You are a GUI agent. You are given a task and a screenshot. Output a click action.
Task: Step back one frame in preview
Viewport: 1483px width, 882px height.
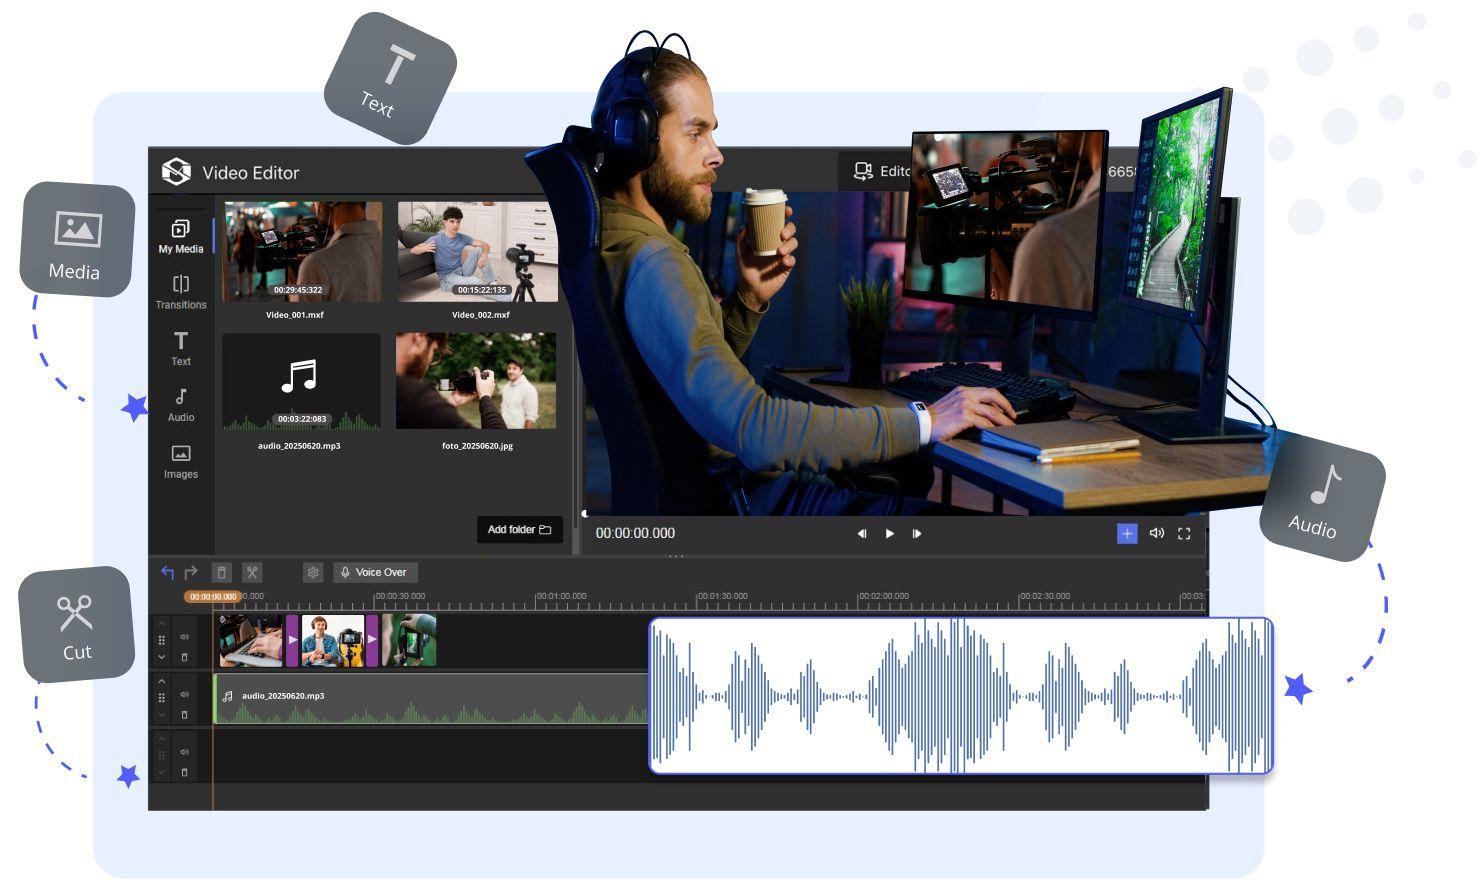pos(861,533)
